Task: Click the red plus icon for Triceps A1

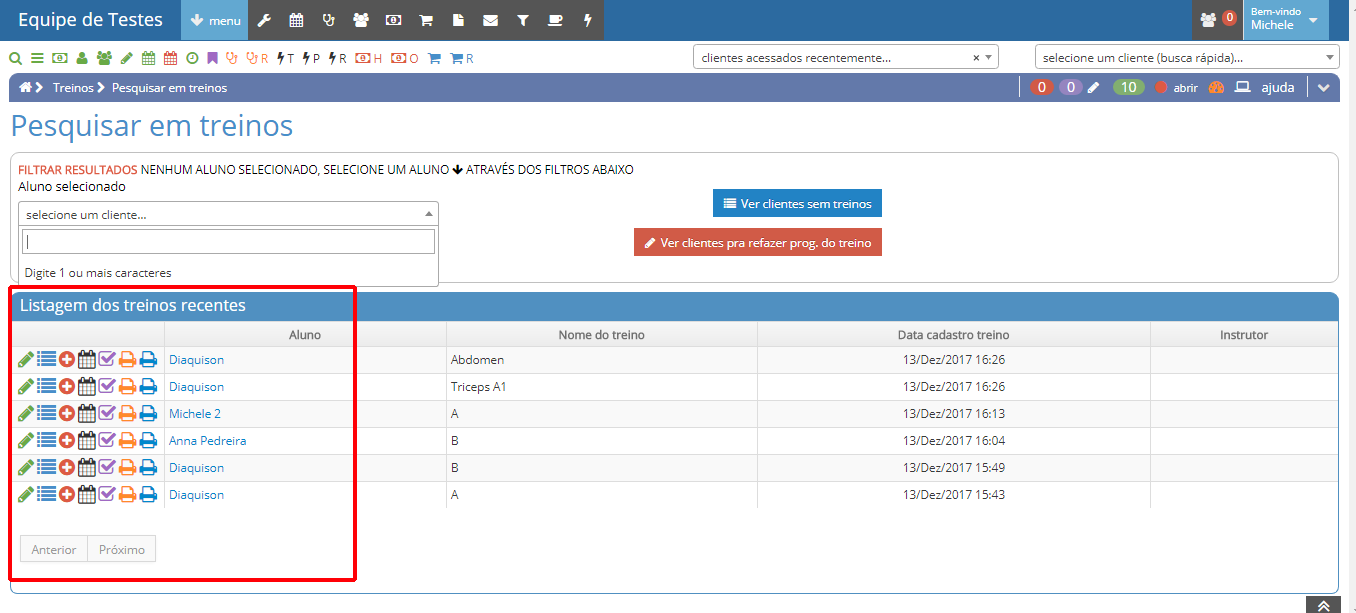Action: [x=67, y=387]
